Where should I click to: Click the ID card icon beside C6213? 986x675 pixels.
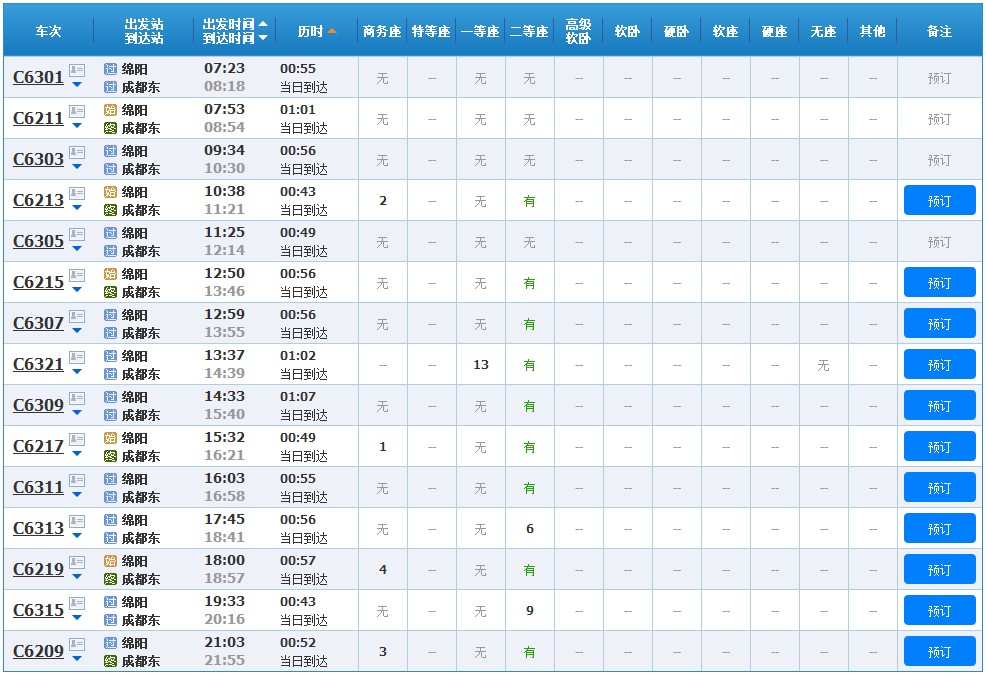(77, 193)
